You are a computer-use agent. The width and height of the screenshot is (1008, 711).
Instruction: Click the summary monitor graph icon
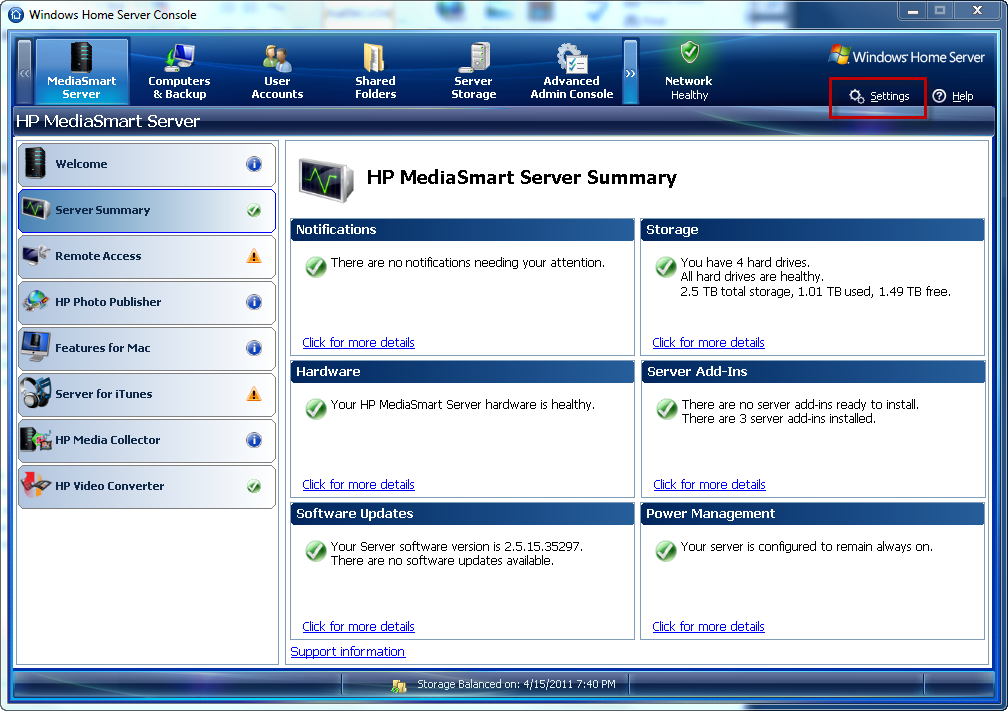point(326,181)
